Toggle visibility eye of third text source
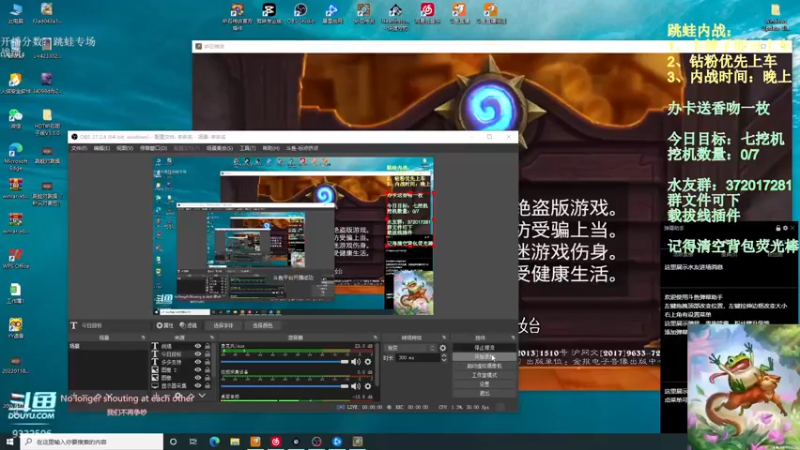Screen dimensions: 800x450 pyautogui.click(x=197, y=362)
